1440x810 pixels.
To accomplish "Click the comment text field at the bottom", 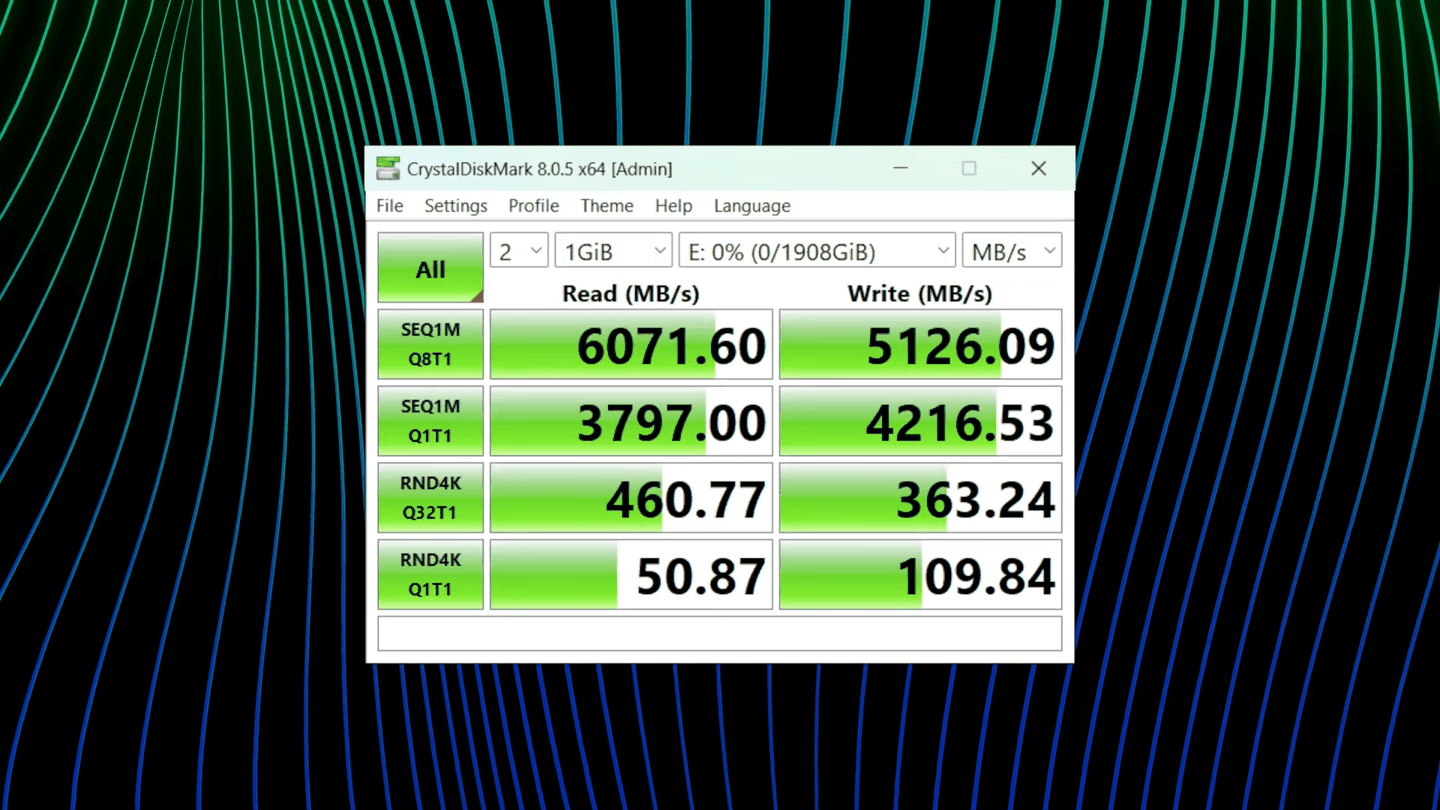I will 718,633.
